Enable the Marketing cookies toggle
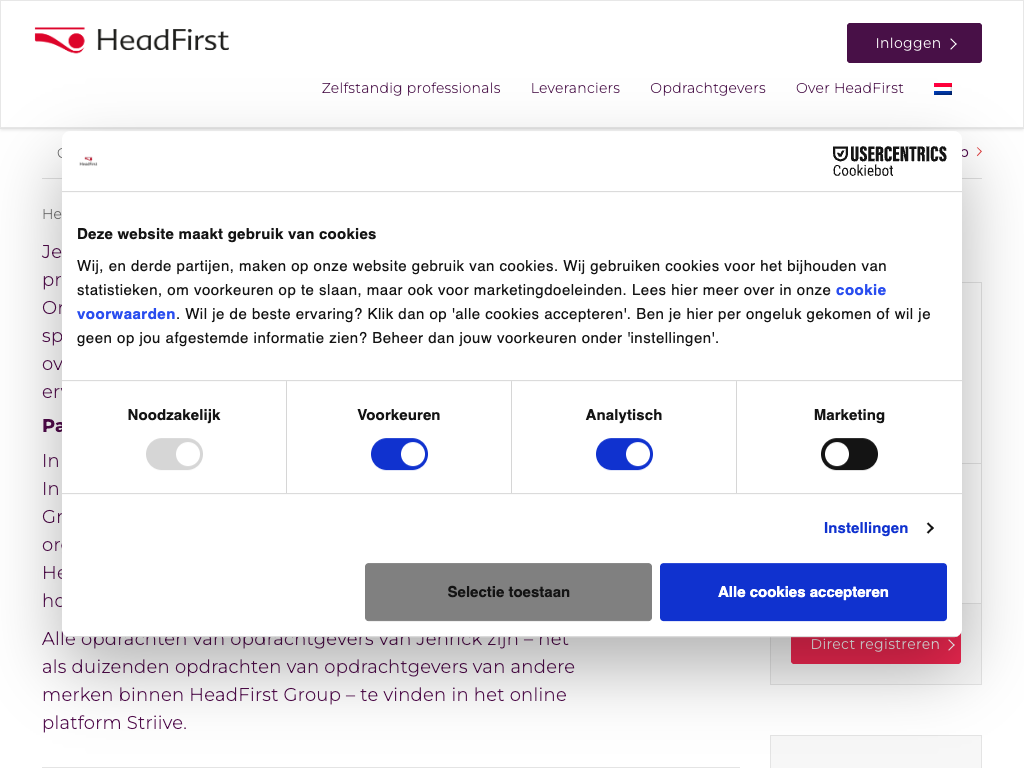This screenshot has height=768, width=1024. click(849, 455)
